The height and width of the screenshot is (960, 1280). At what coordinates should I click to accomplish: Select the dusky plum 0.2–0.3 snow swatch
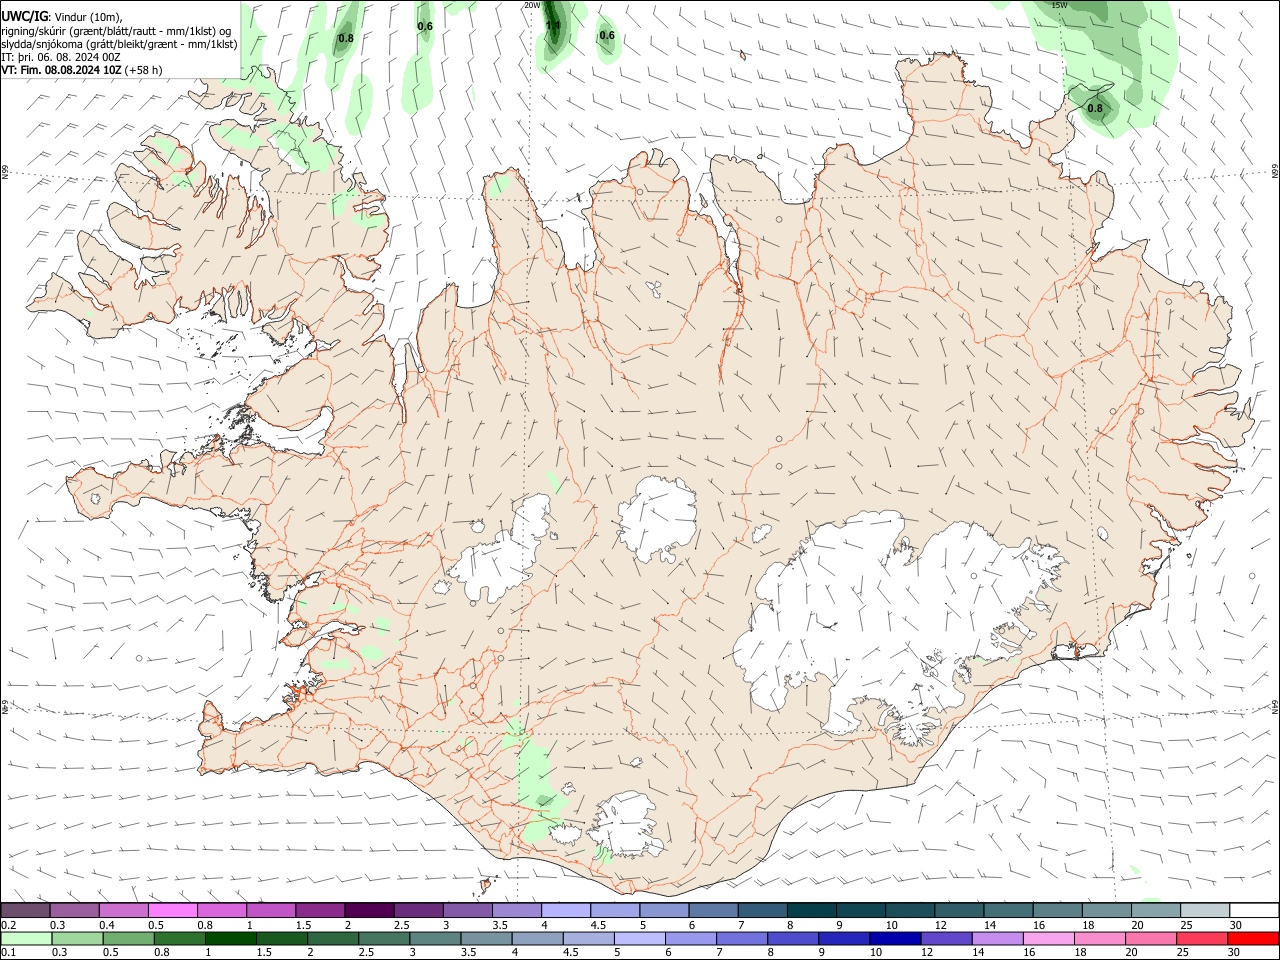tap(25, 910)
